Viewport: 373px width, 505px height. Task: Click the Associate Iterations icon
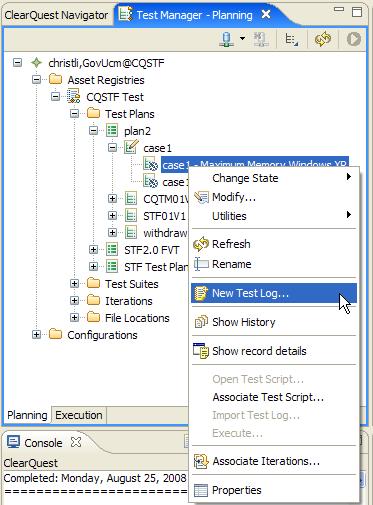pyautogui.click(x=201, y=462)
